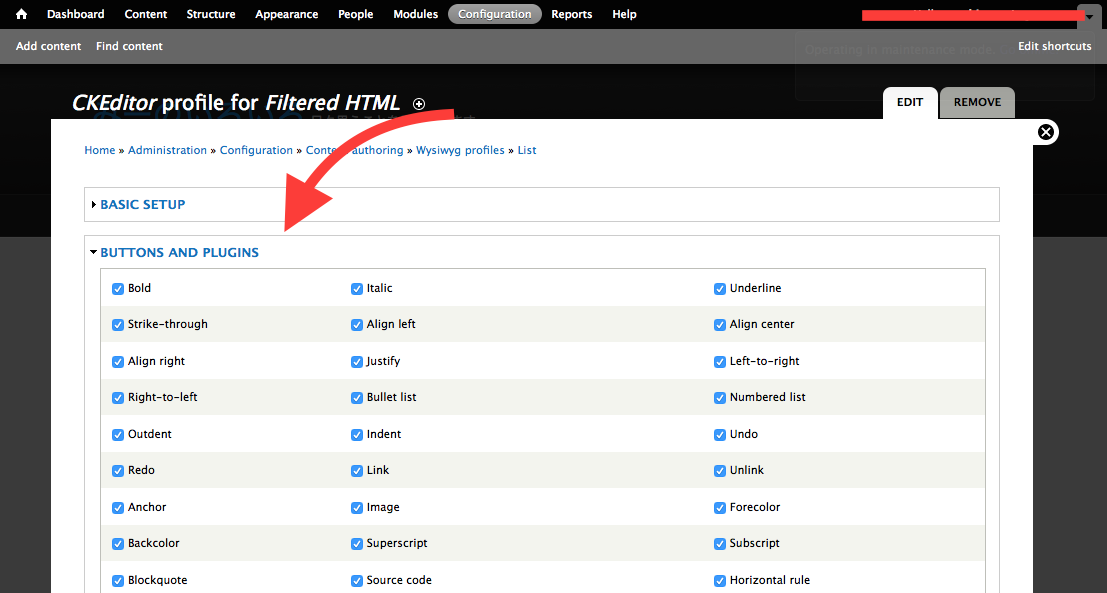Collapse the BUTTONS AND PLUGINS section
1107x593 pixels.
pyautogui.click(x=179, y=253)
